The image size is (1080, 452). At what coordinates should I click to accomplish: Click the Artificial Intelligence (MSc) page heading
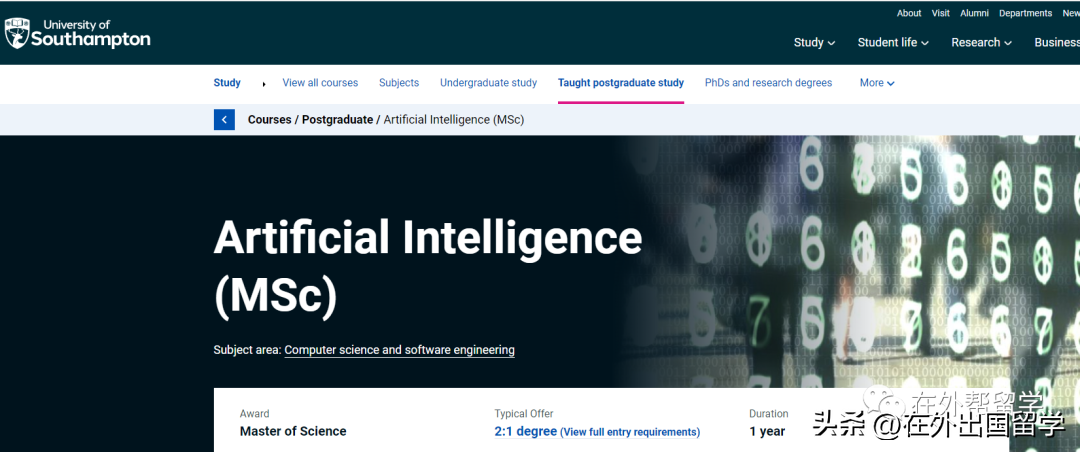(x=427, y=267)
